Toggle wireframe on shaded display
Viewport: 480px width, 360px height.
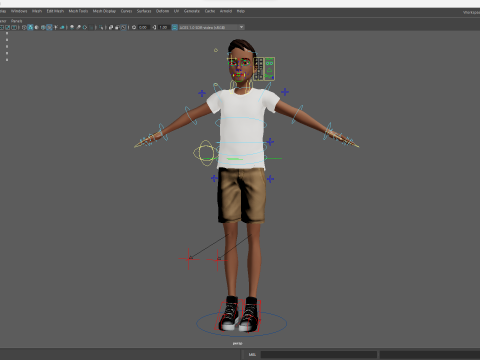click(43, 27)
